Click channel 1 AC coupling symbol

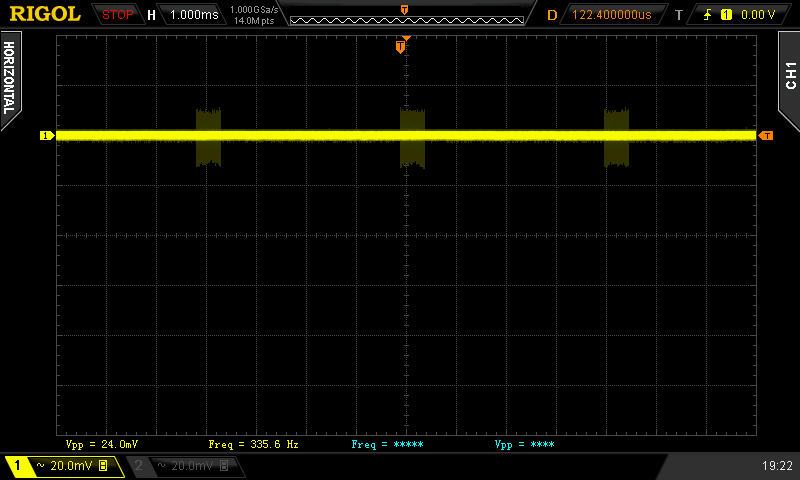coord(41,465)
